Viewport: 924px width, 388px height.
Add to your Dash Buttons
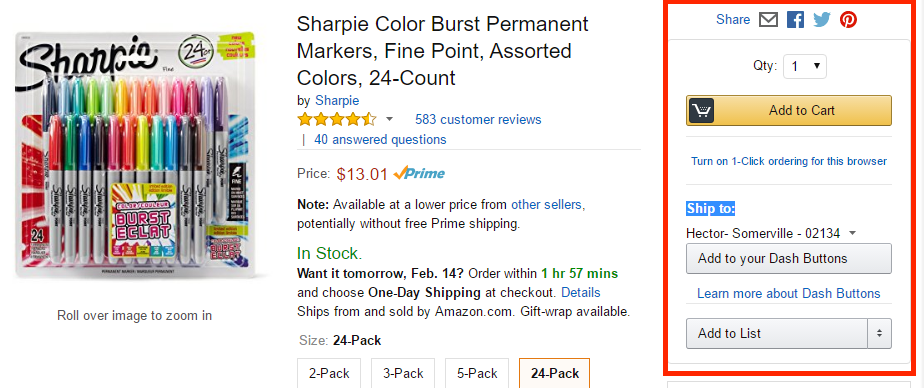[788, 258]
